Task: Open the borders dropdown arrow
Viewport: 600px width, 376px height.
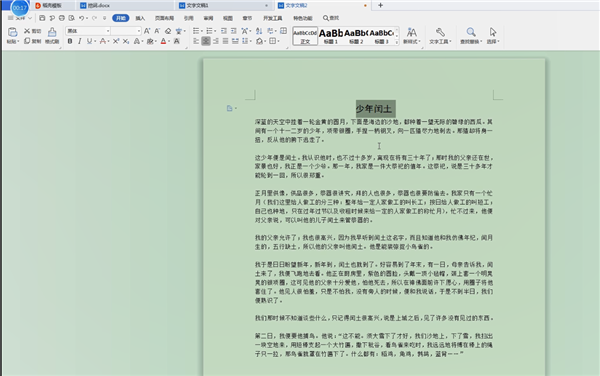Action: [x=278, y=41]
